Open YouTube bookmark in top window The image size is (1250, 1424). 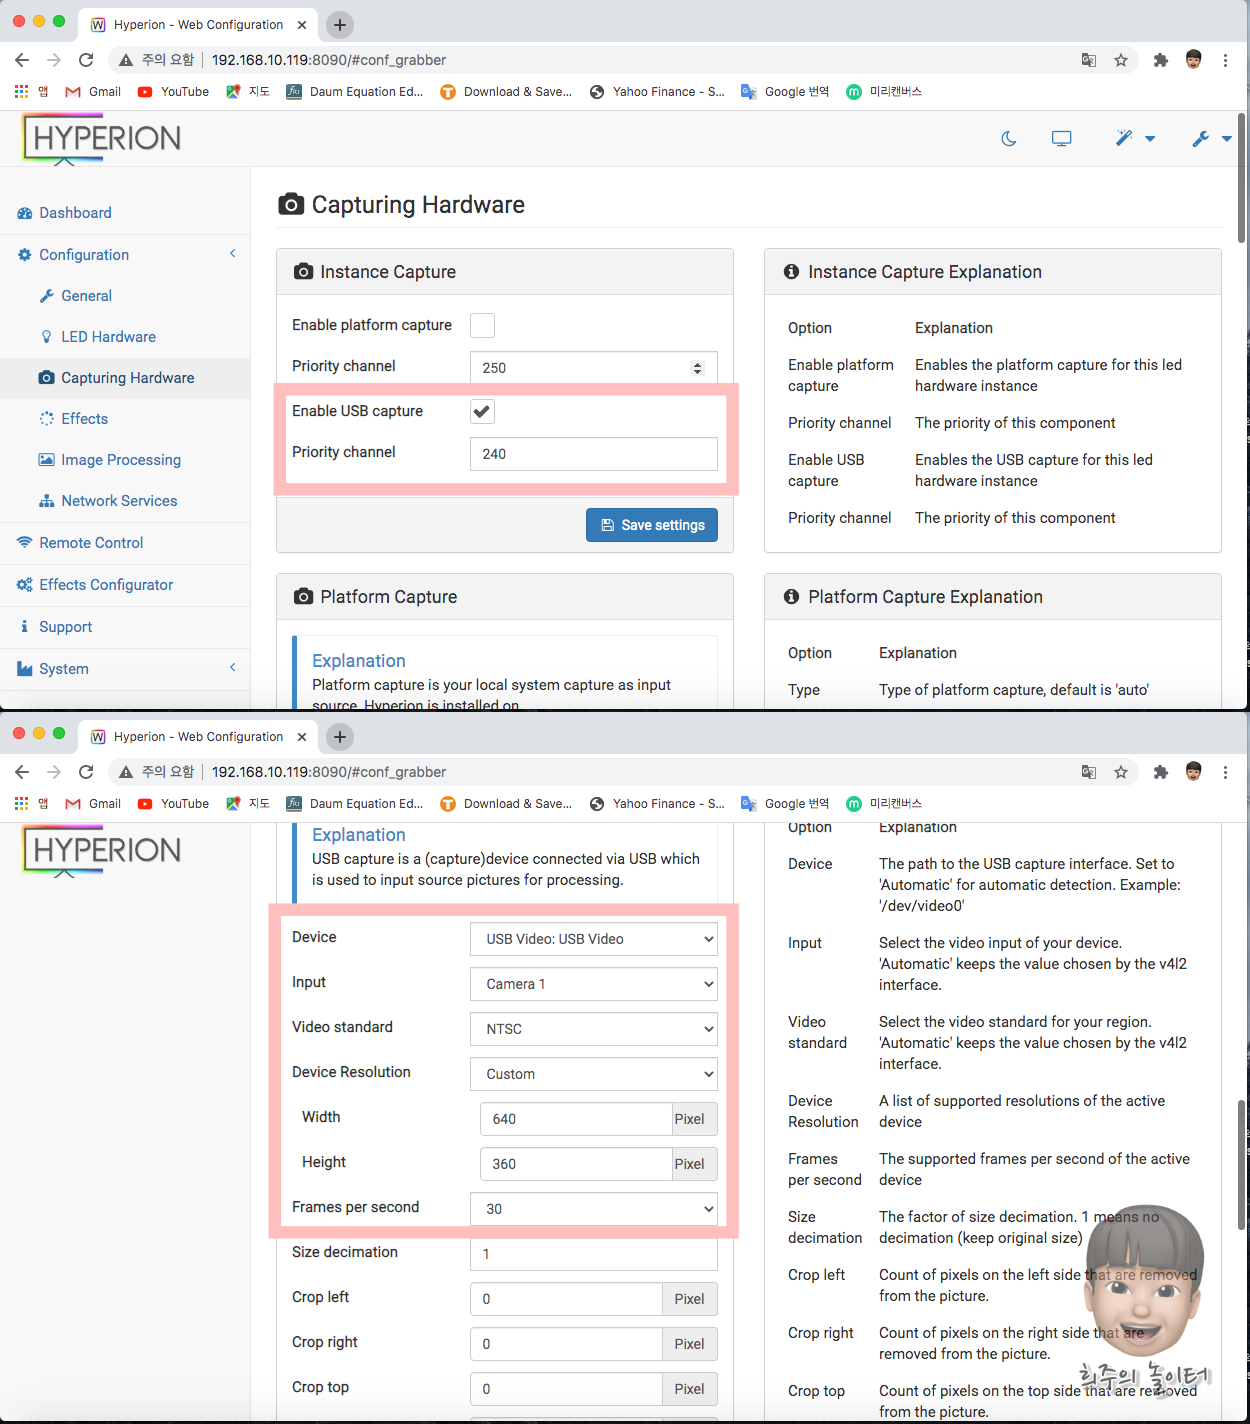173,91
